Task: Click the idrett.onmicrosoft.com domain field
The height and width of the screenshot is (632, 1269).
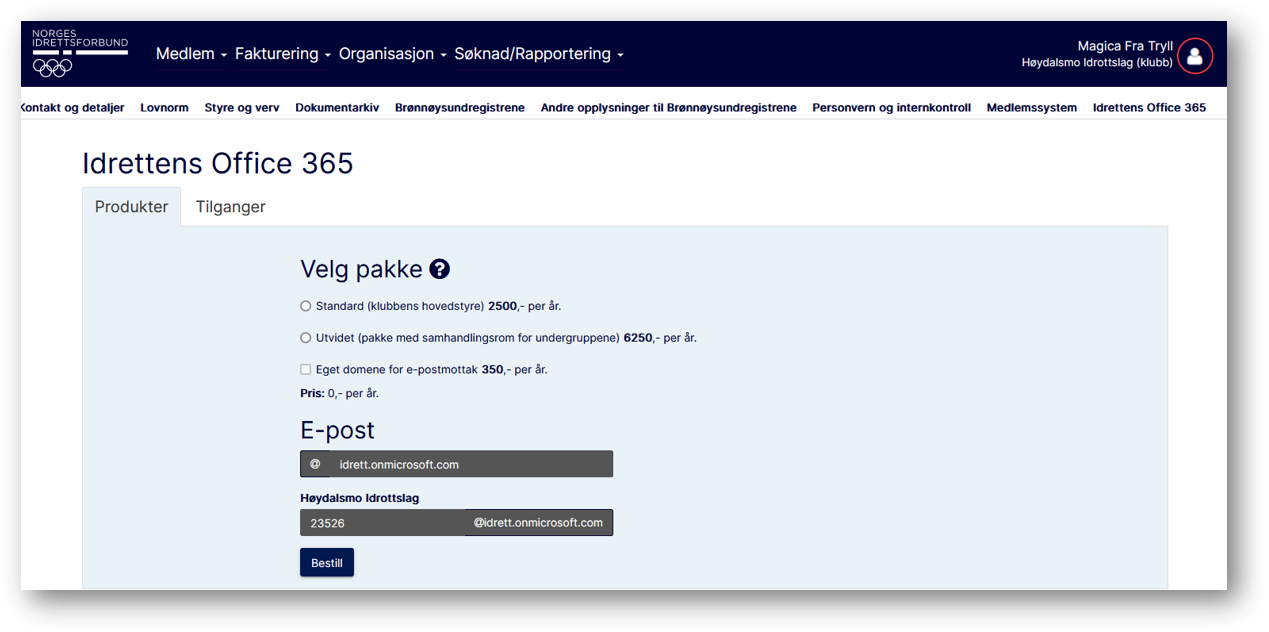Action: 471,464
